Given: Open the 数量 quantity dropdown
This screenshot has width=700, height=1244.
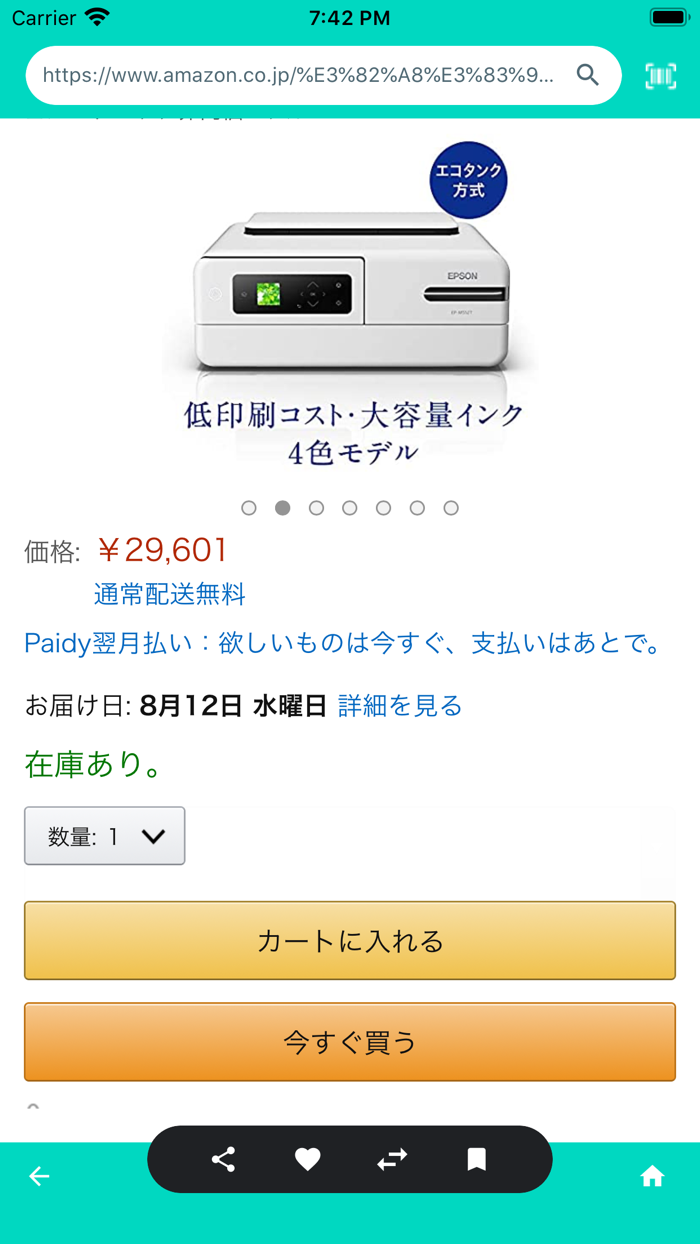Looking at the screenshot, I should [x=104, y=836].
